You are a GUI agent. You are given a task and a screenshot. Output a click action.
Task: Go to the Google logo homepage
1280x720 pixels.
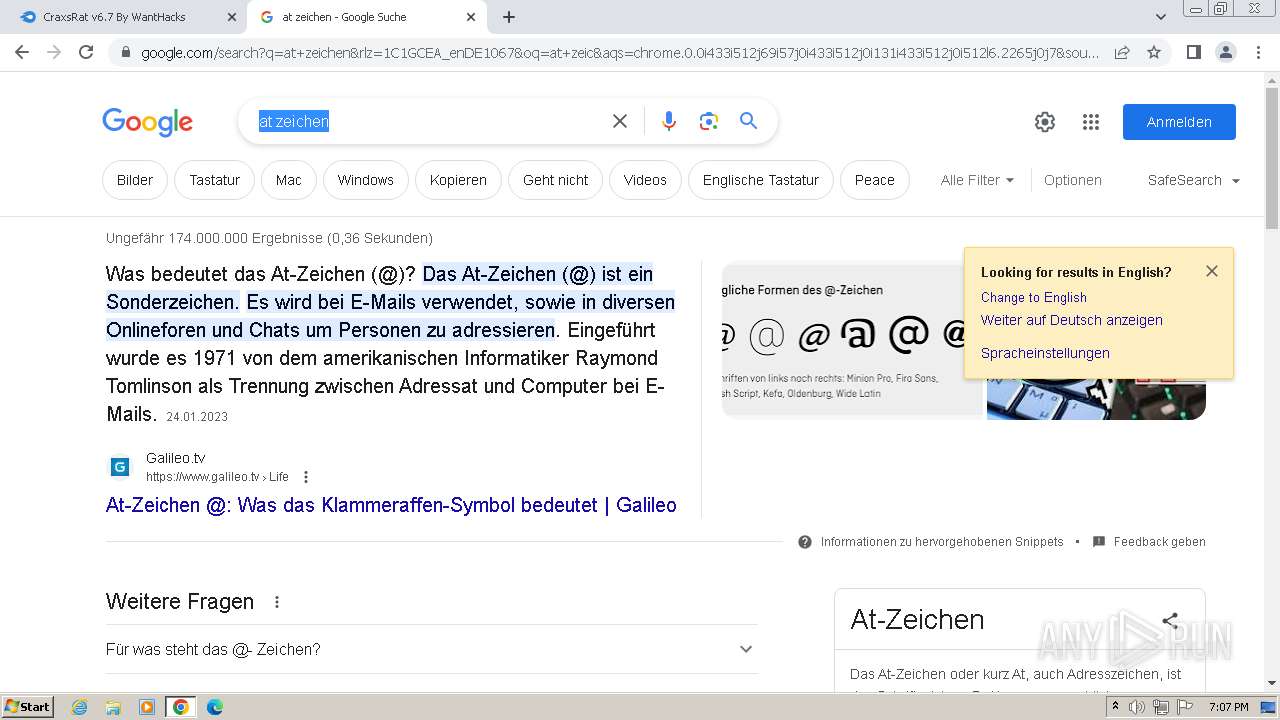click(147, 122)
